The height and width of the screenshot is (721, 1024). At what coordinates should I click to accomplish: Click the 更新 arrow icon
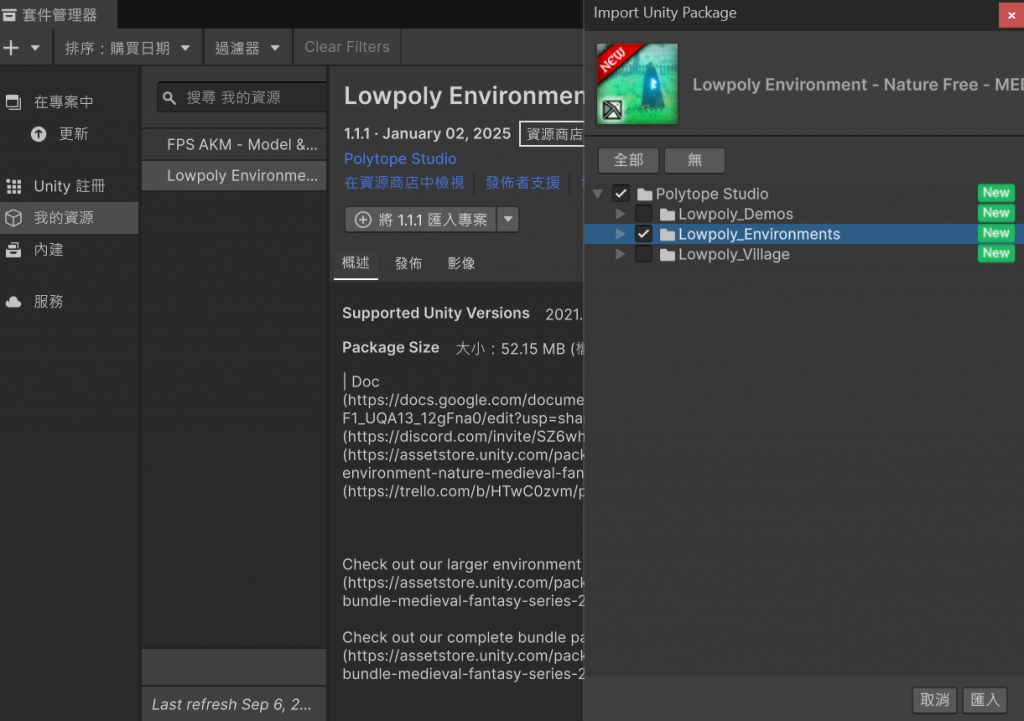click(39, 134)
